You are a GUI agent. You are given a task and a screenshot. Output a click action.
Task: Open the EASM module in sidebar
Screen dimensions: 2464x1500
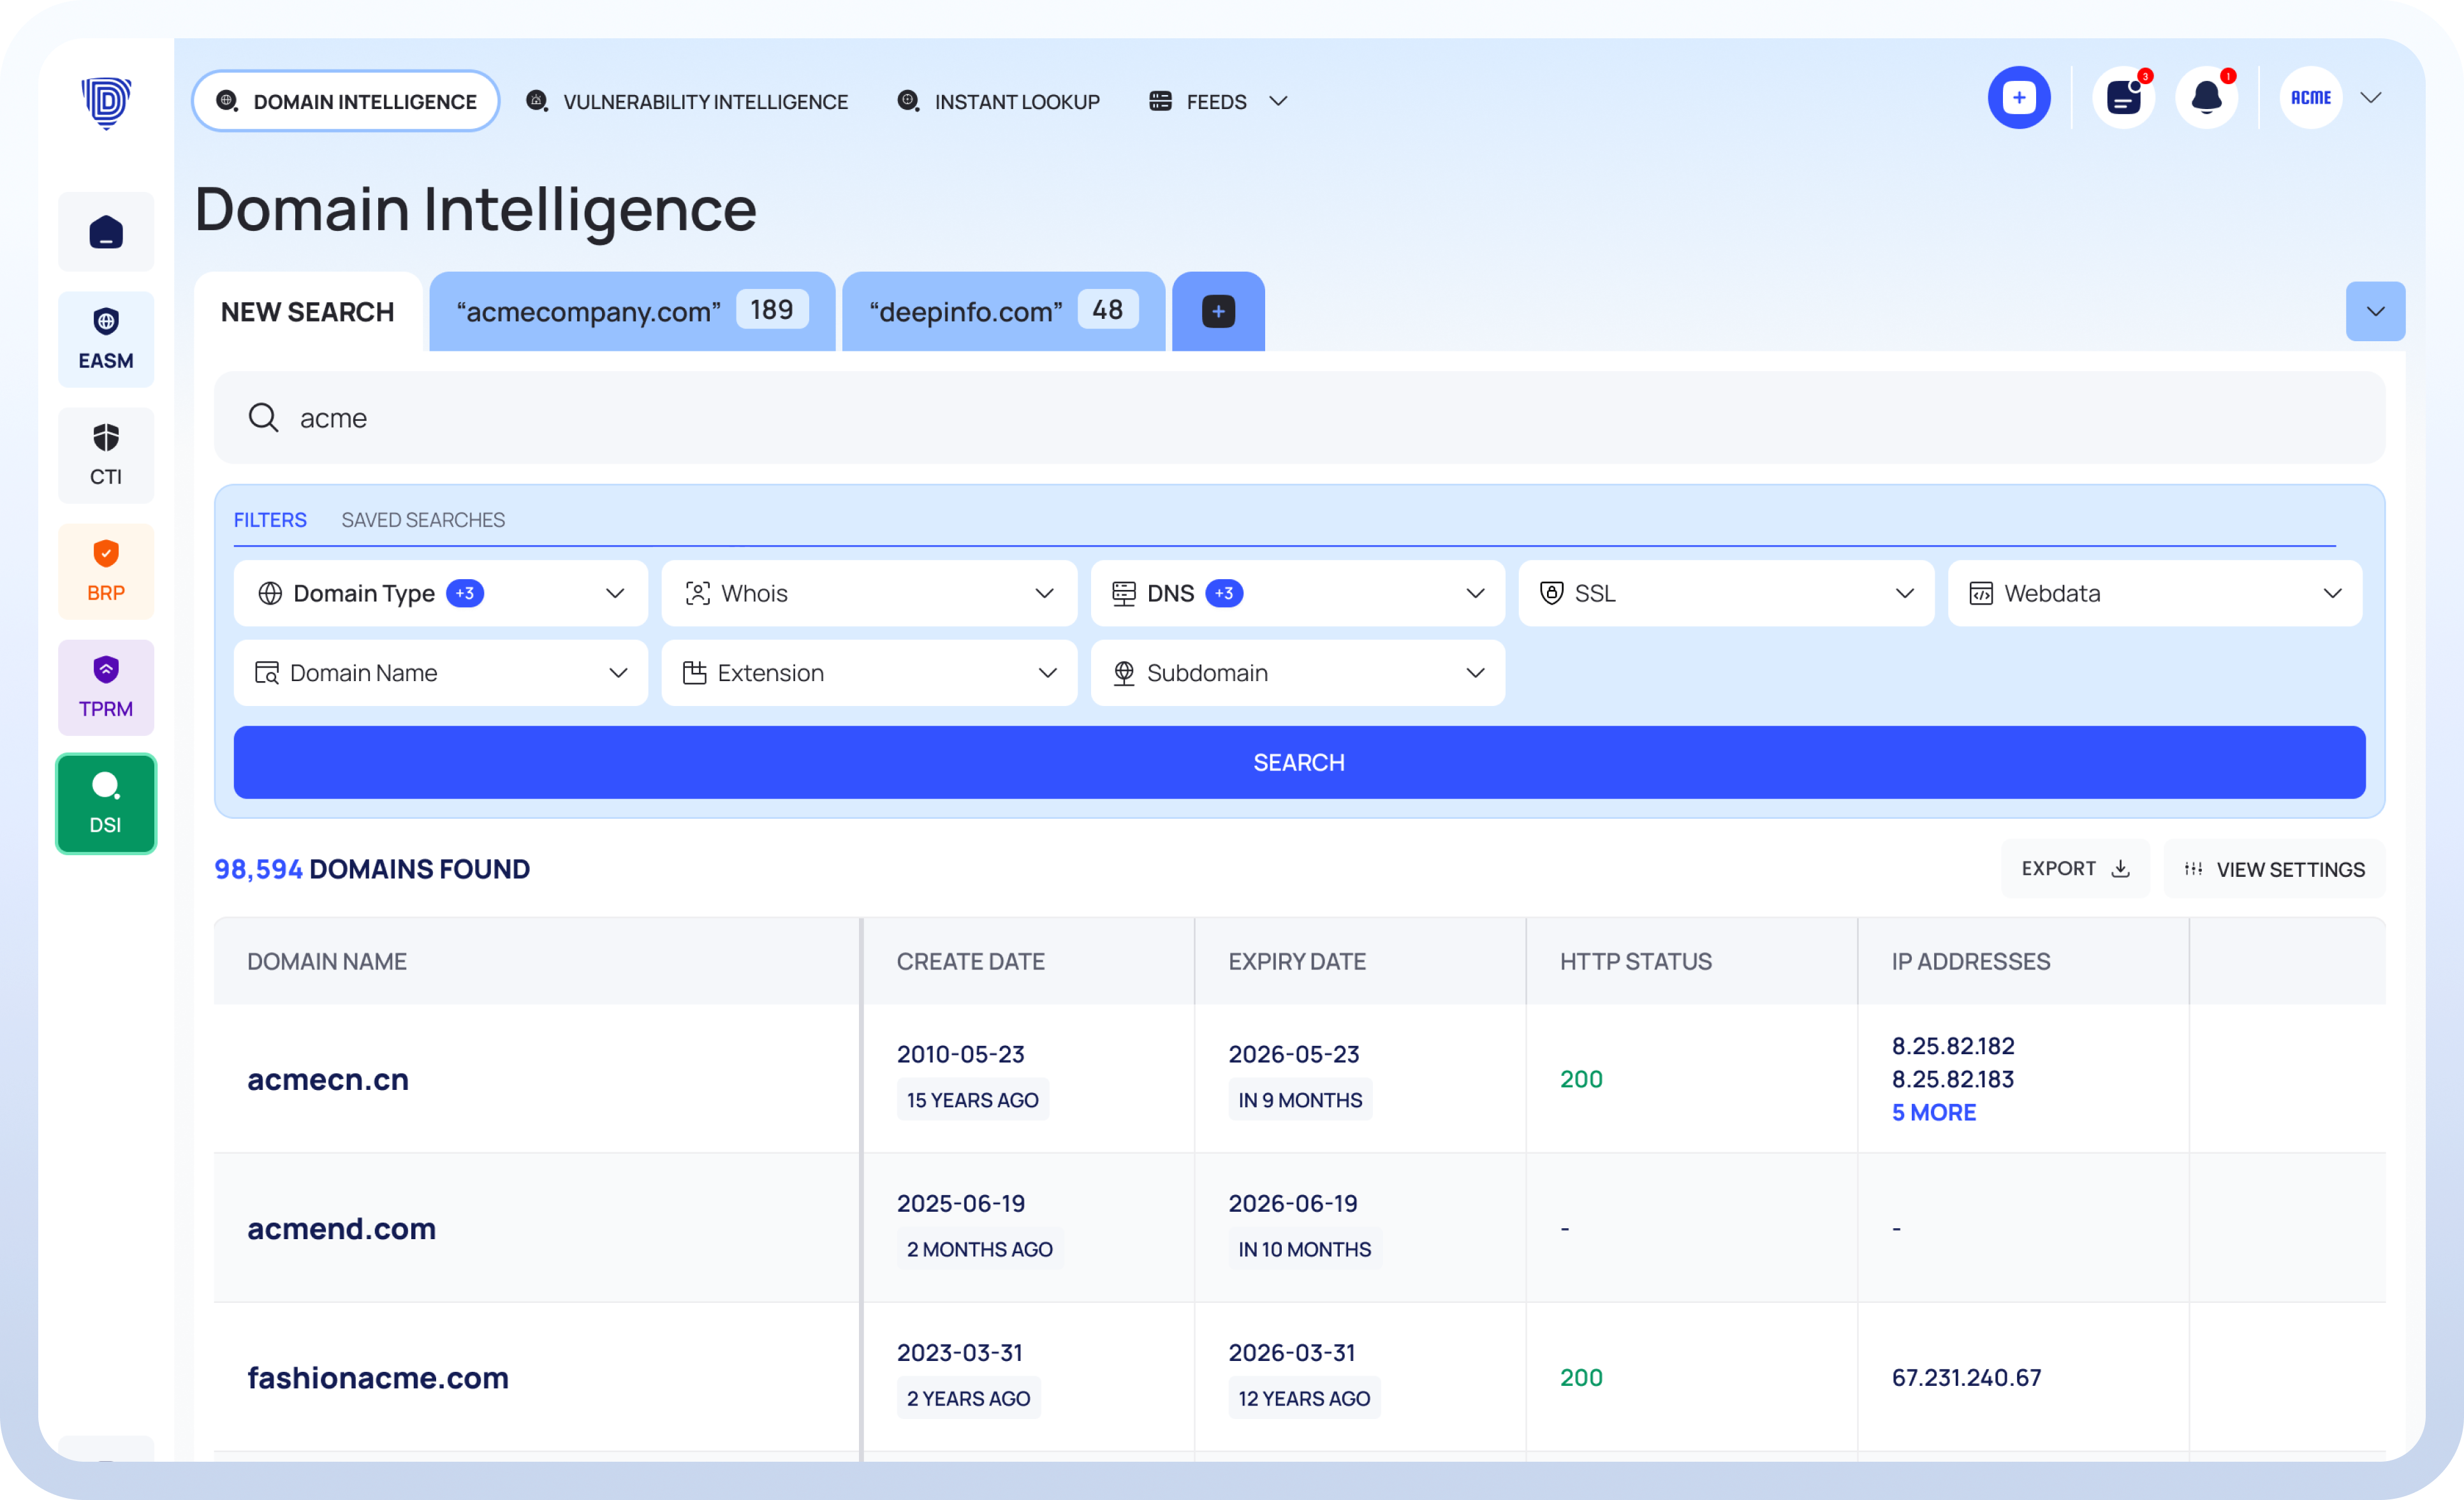coord(106,339)
